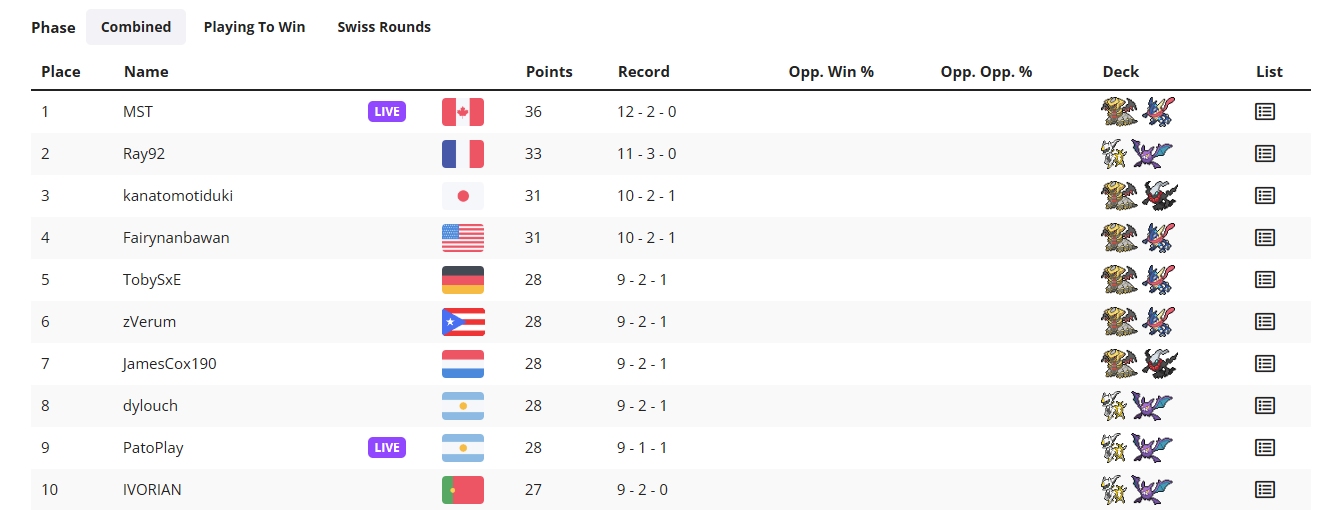Click dylouch's Arceus deck sprites
The image size is (1321, 510).
point(1138,406)
